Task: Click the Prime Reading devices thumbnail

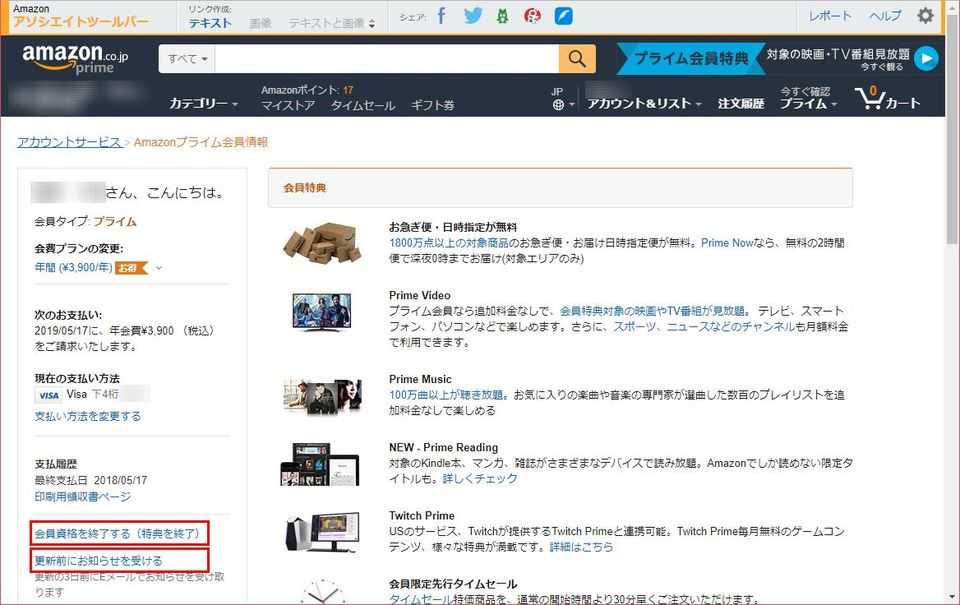Action: tap(320, 464)
